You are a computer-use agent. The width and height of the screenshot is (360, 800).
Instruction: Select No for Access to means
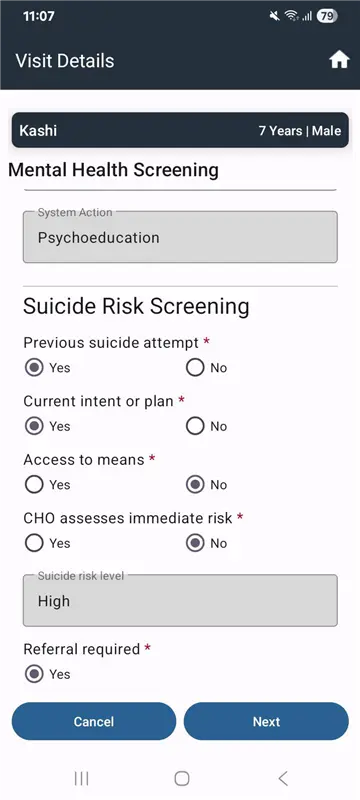pyautogui.click(x=195, y=485)
